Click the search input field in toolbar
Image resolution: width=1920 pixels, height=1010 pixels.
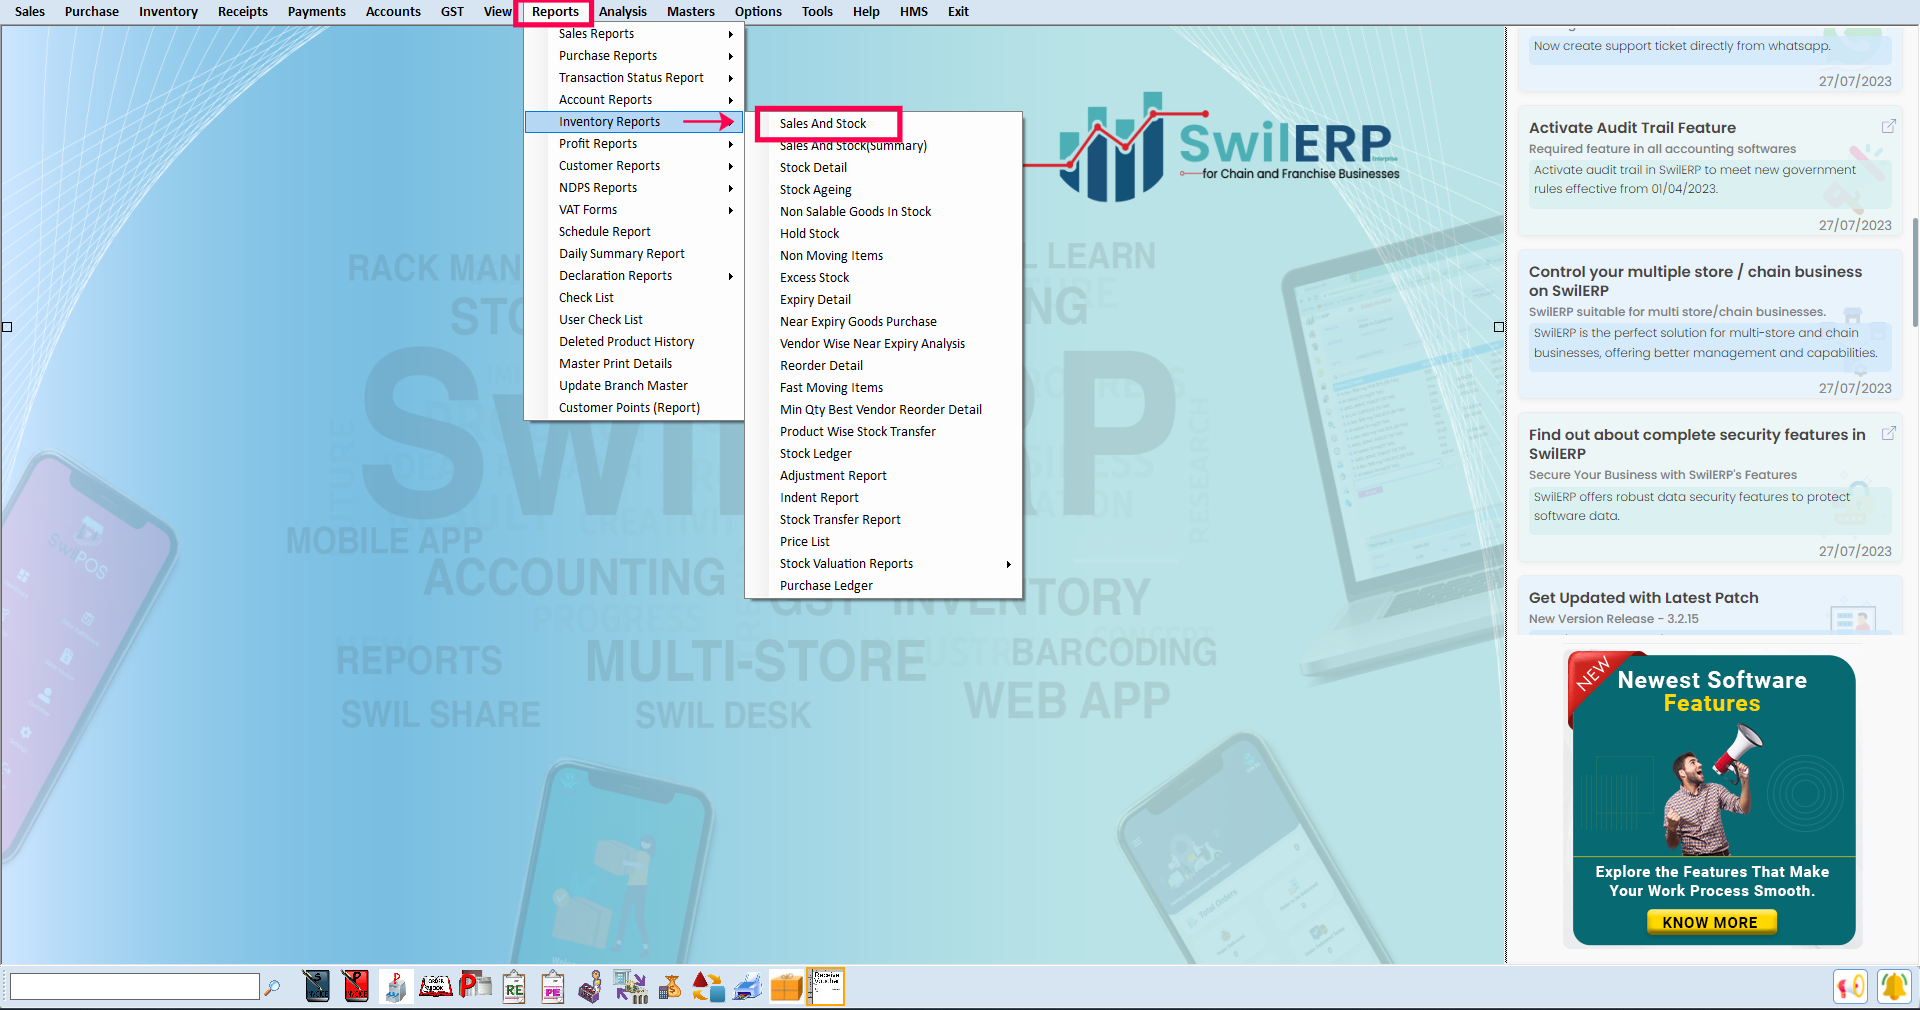click(134, 987)
